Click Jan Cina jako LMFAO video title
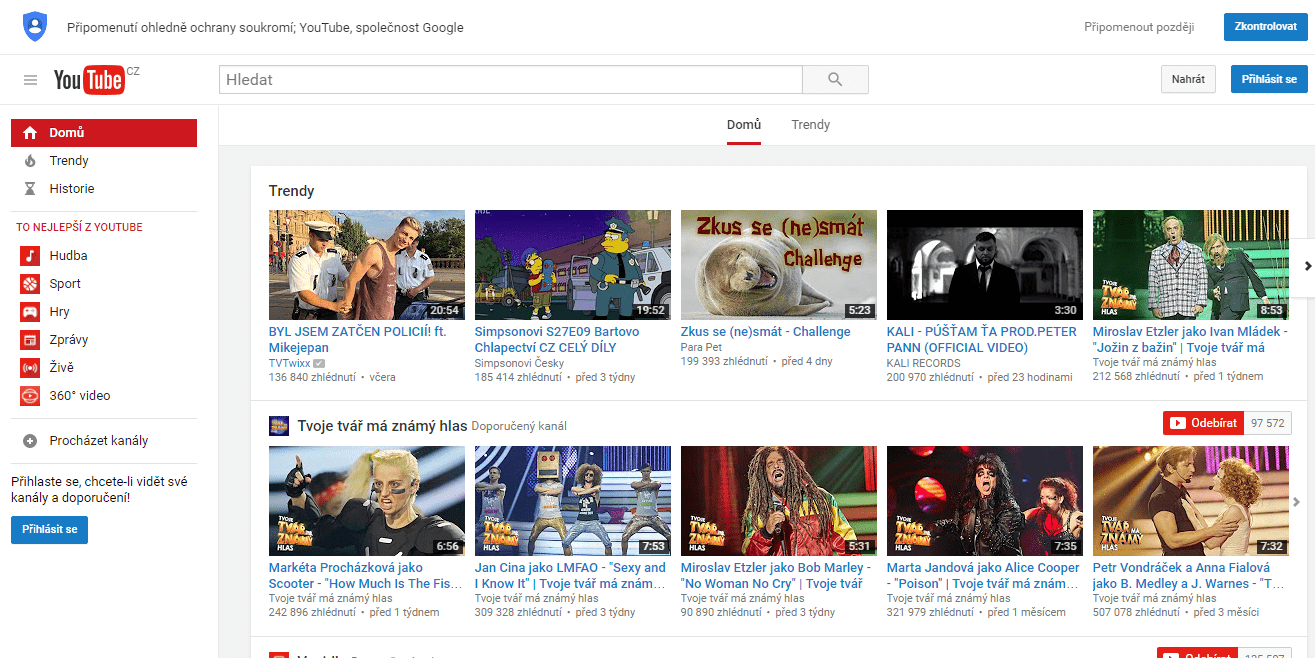The height and width of the screenshot is (658, 1315). click(x=571, y=576)
